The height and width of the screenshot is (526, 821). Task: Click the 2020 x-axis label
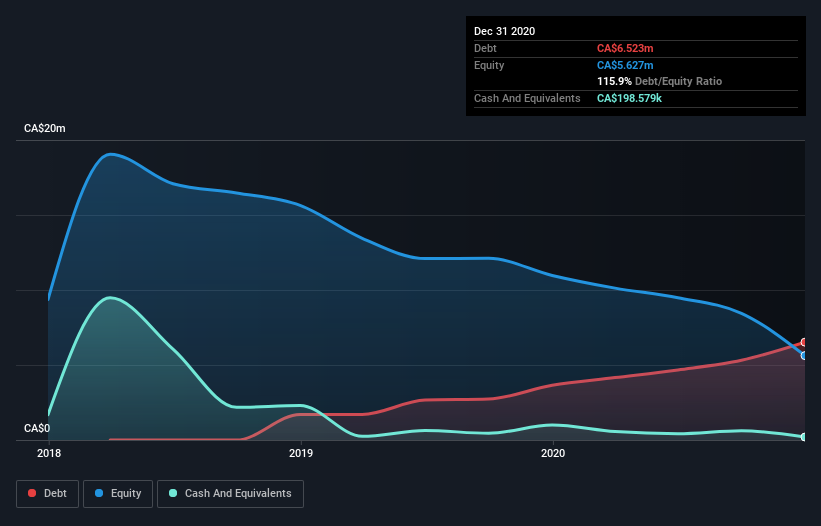pyautogui.click(x=553, y=453)
